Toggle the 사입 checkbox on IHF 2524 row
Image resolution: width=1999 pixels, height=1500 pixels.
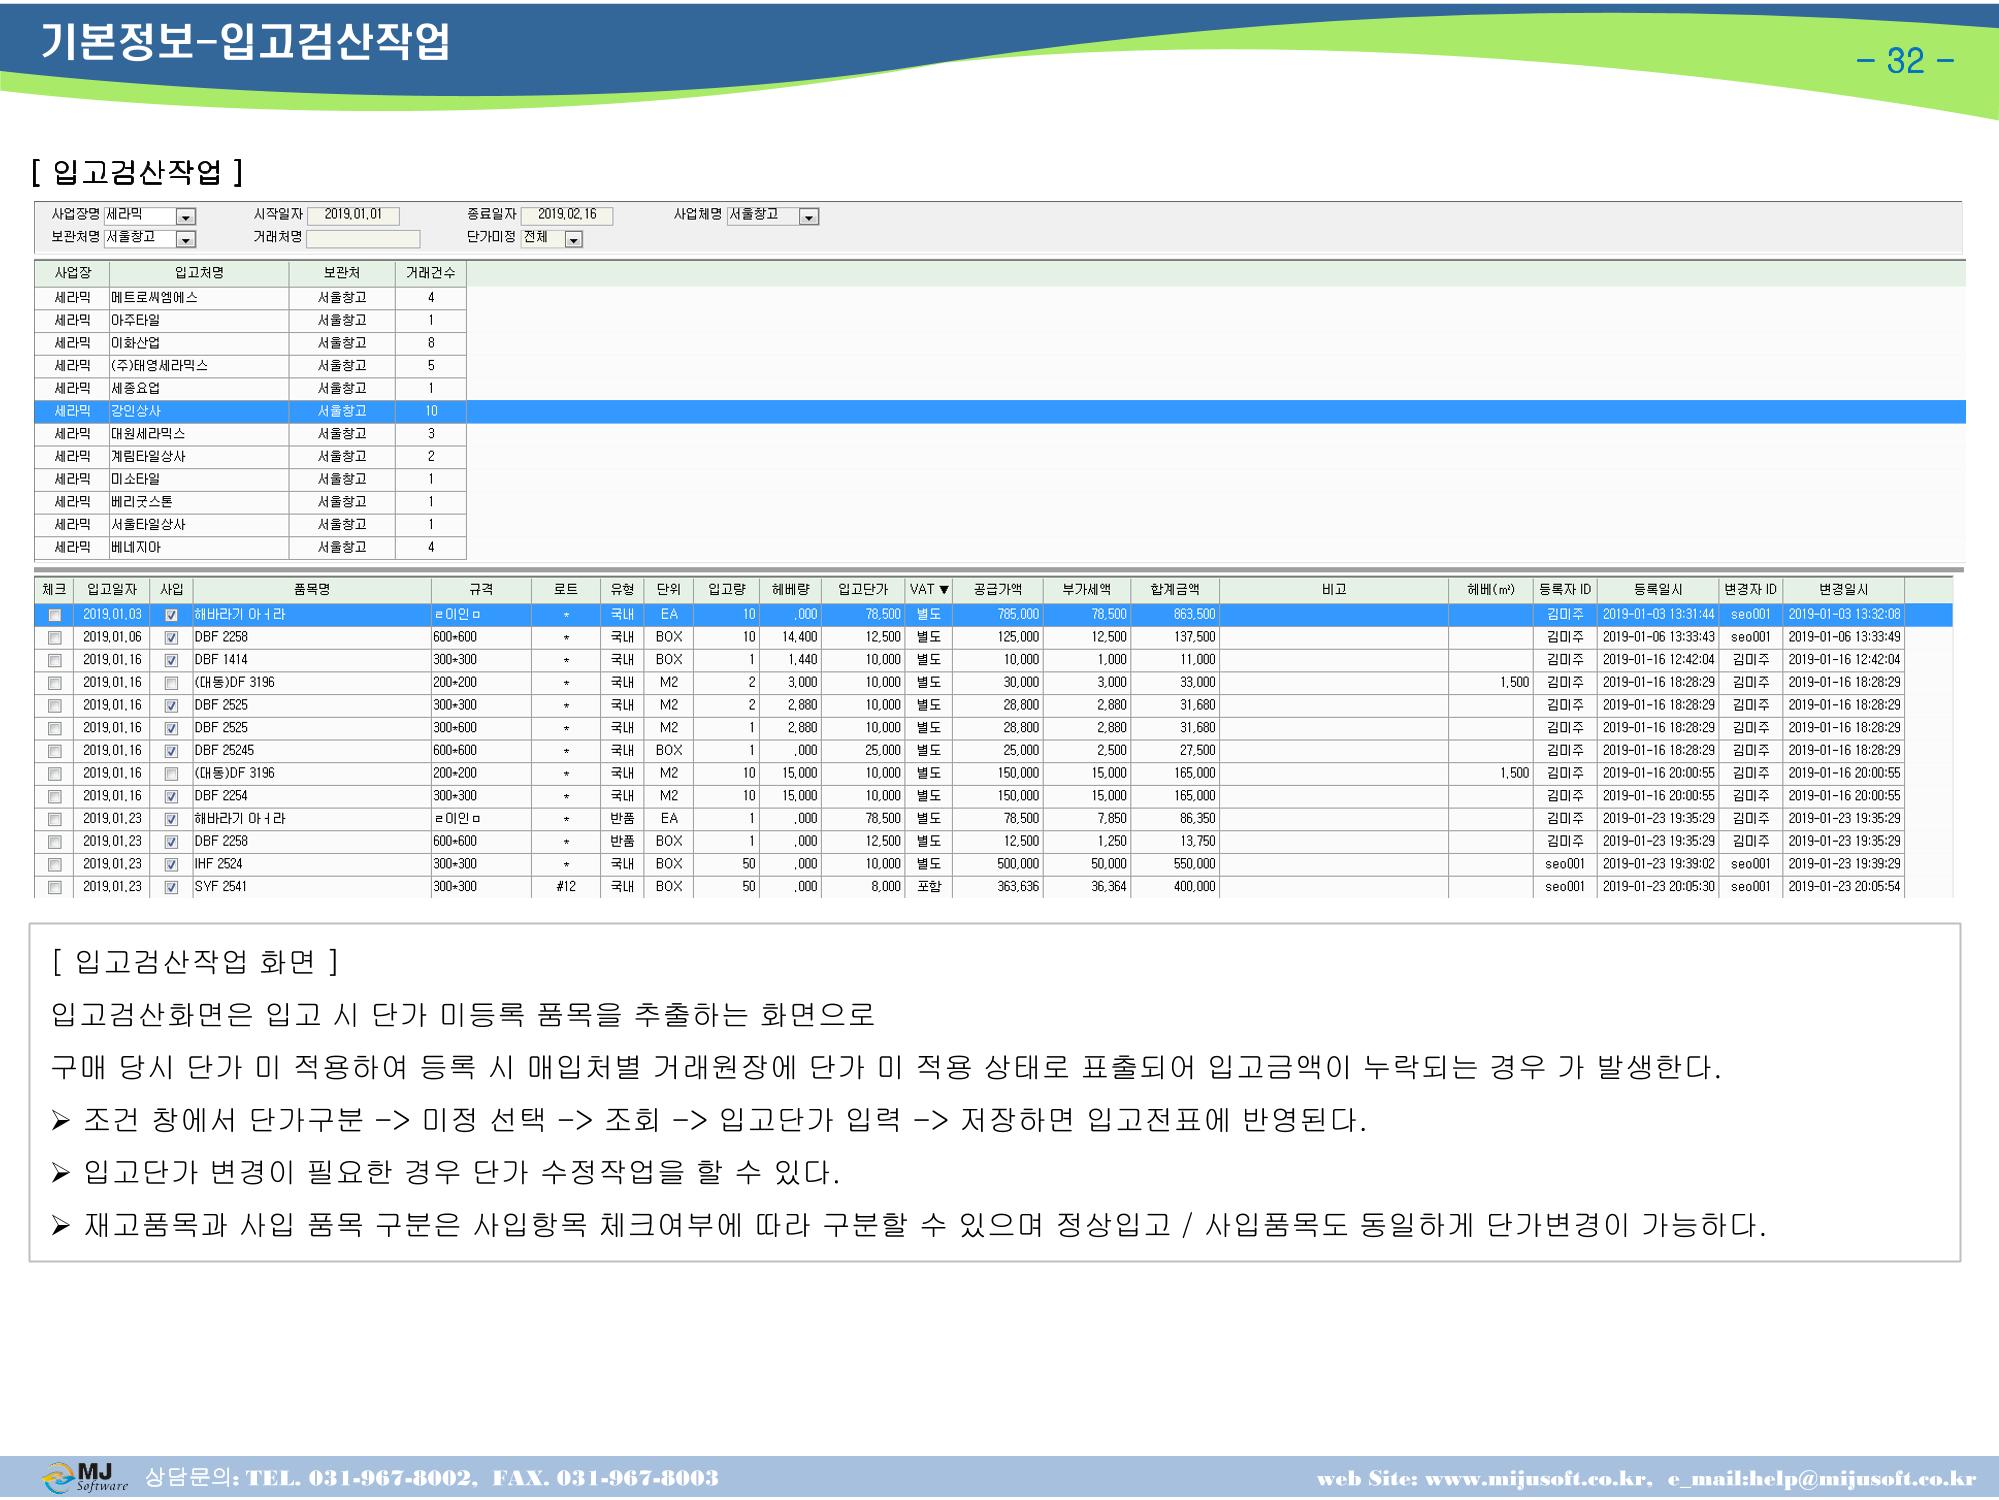171,865
